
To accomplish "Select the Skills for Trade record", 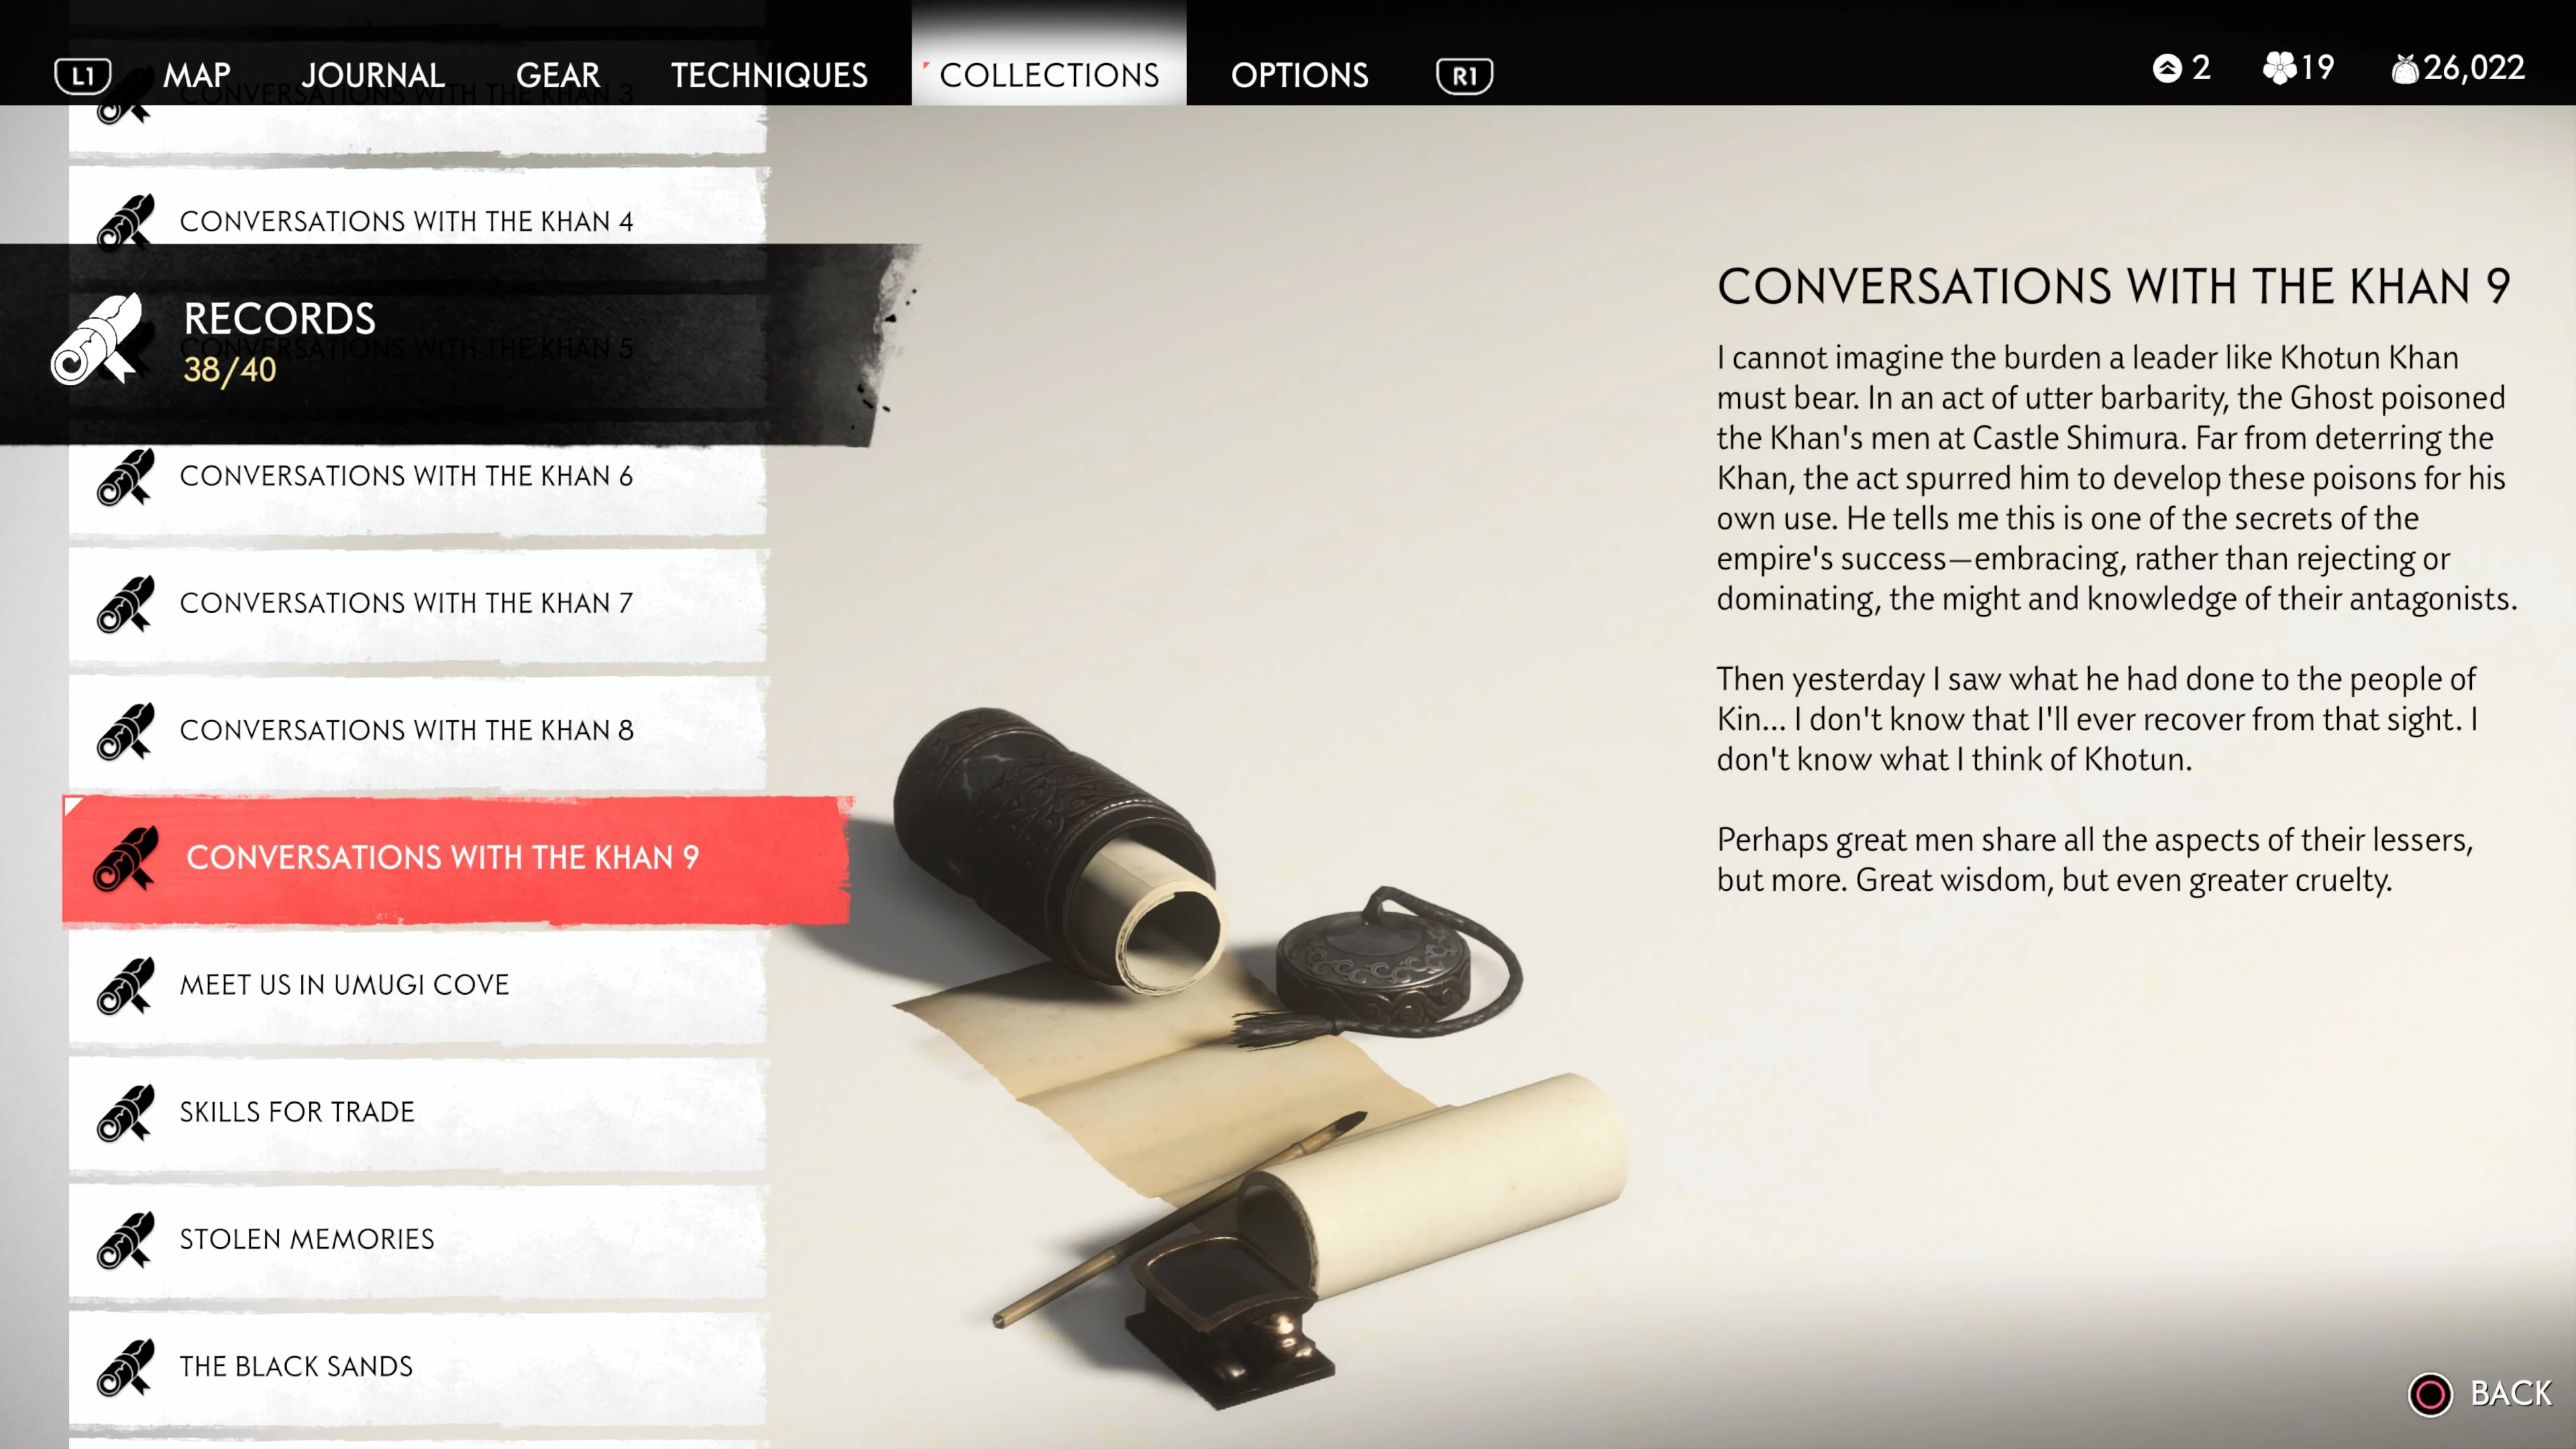I will point(418,1113).
